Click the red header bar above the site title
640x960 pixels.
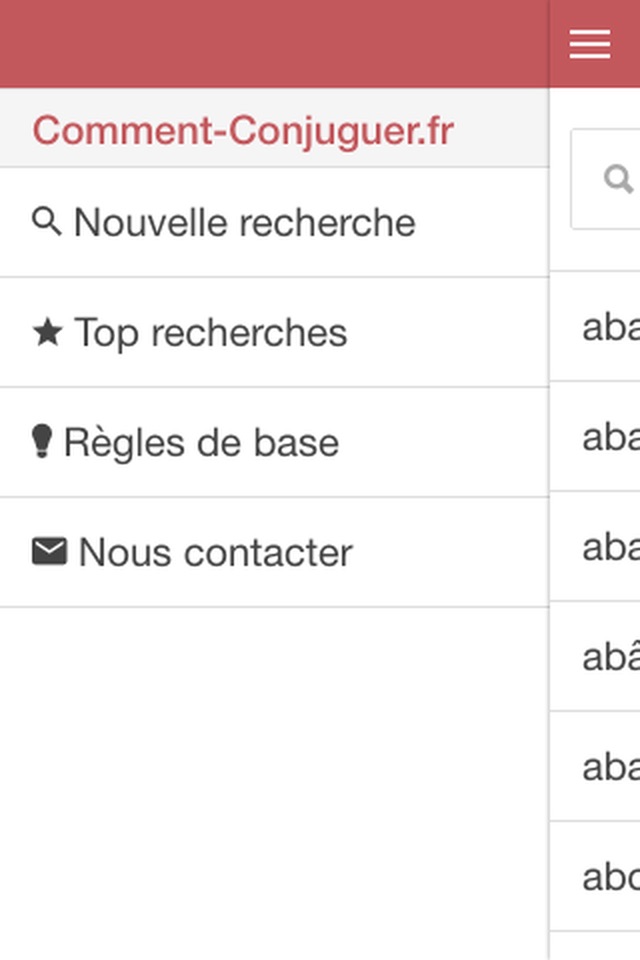point(274,43)
